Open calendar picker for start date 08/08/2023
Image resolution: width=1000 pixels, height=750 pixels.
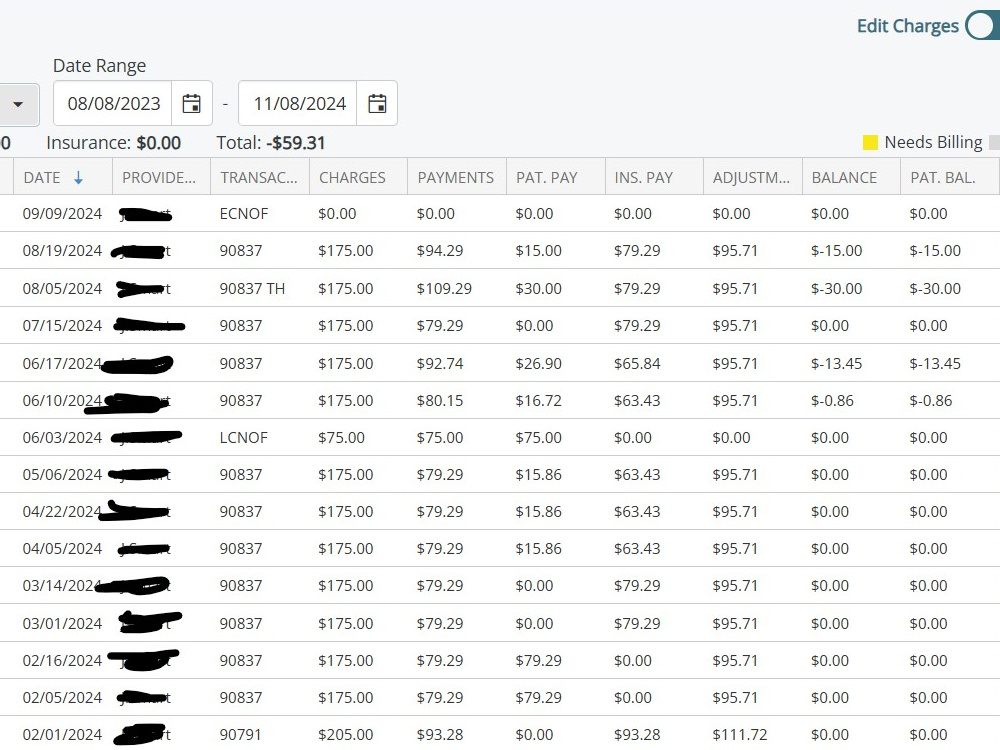(x=191, y=103)
